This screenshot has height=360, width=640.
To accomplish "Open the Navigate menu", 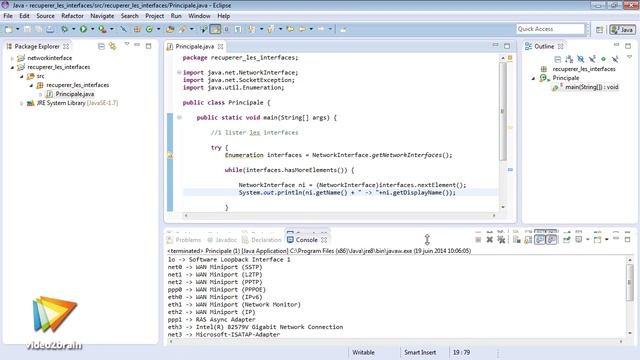I will coord(102,16).
